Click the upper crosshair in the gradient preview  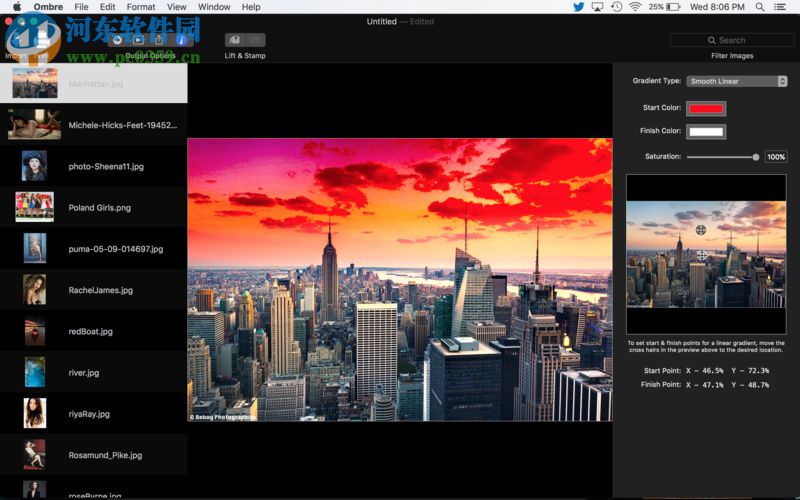(701, 230)
